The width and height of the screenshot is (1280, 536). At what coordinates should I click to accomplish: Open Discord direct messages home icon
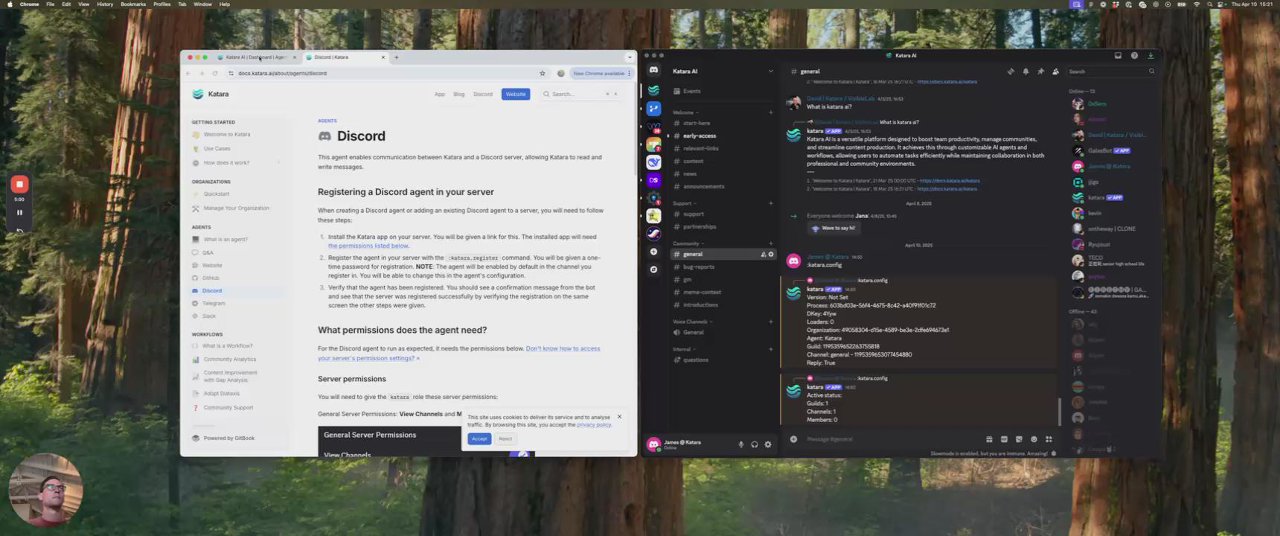coord(653,70)
